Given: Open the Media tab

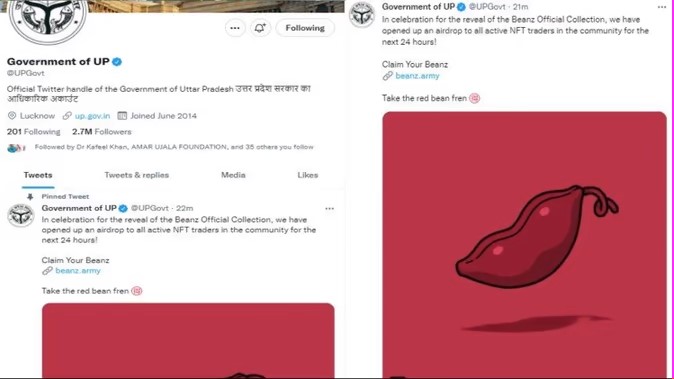Looking at the screenshot, I should tap(233, 175).
